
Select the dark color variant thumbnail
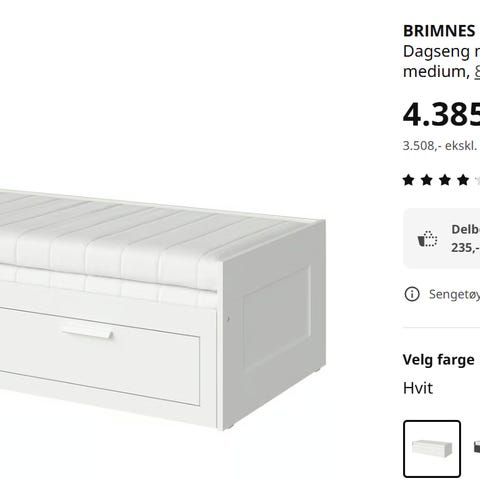pyautogui.click(x=477, y=447)
